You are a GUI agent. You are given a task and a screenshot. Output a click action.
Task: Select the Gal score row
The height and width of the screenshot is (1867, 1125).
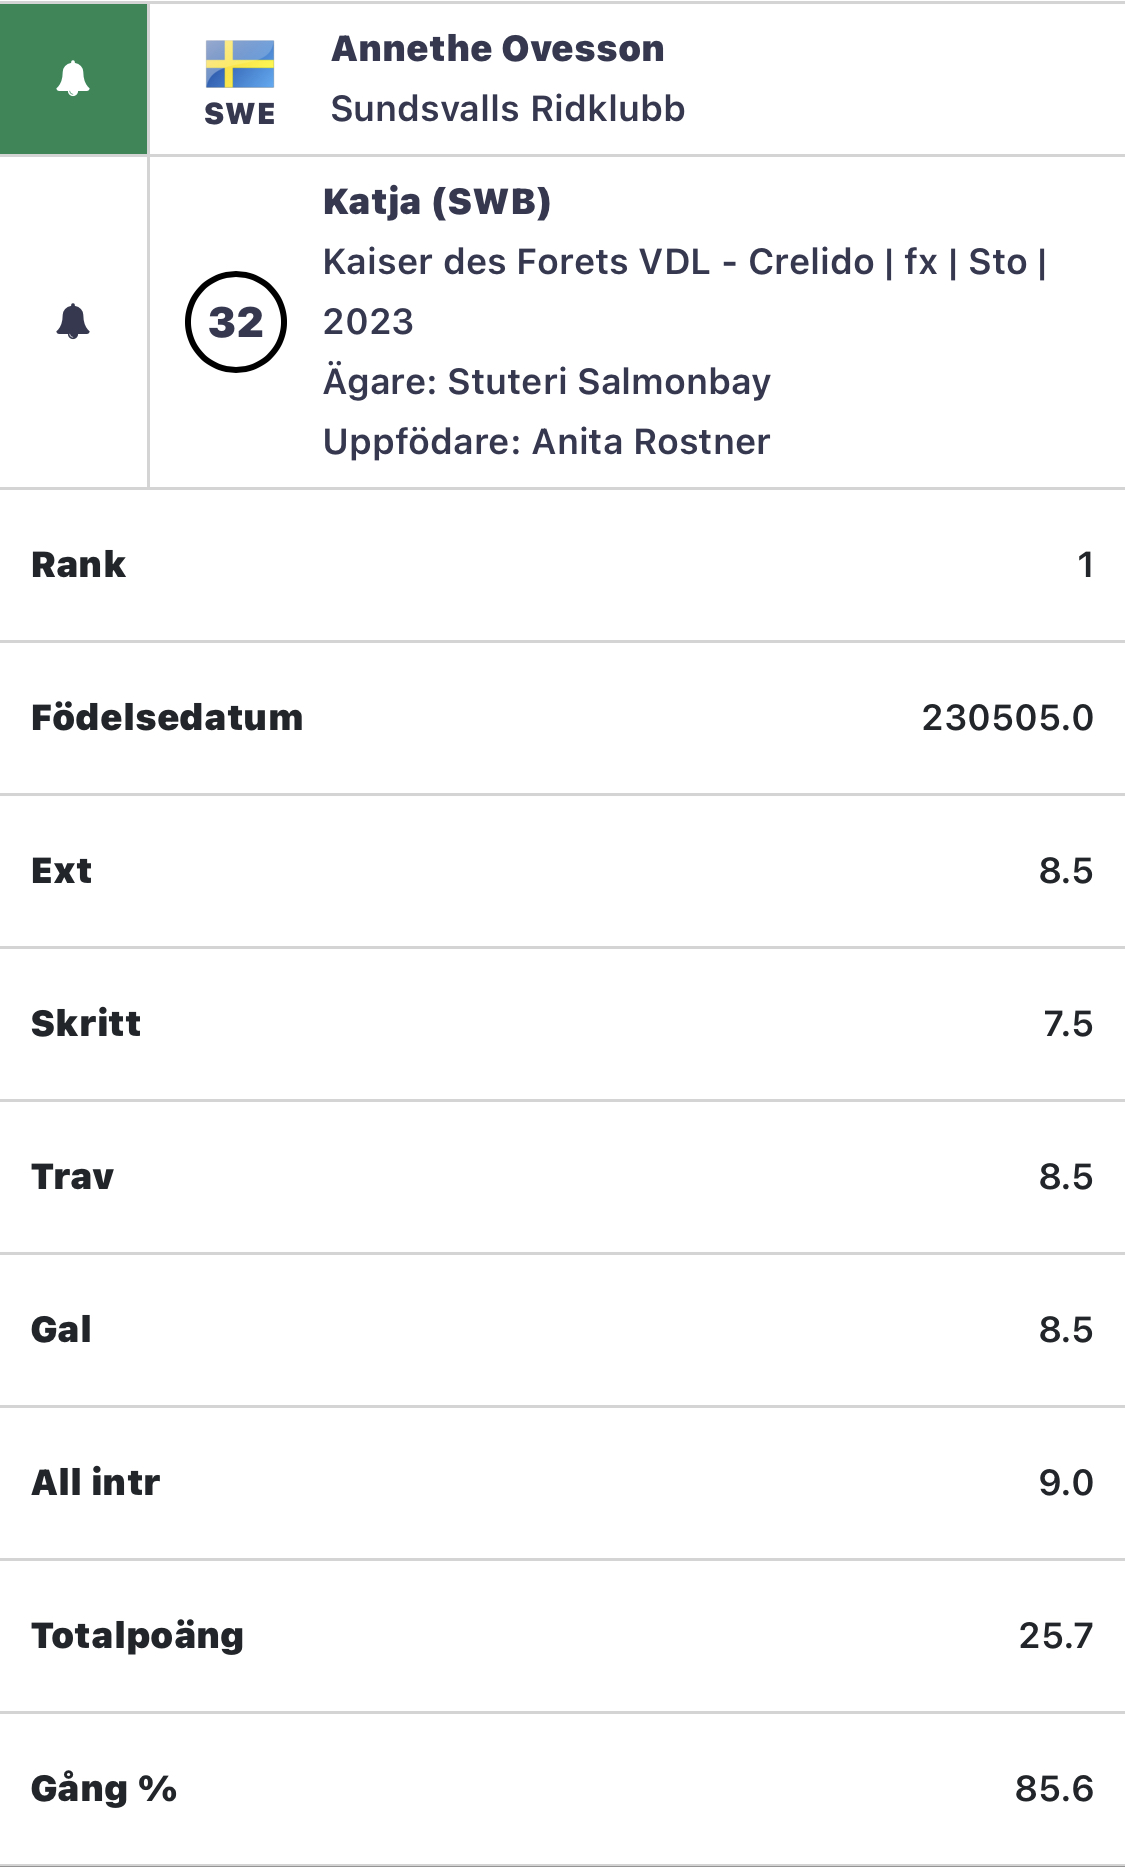click(562, 1330)
